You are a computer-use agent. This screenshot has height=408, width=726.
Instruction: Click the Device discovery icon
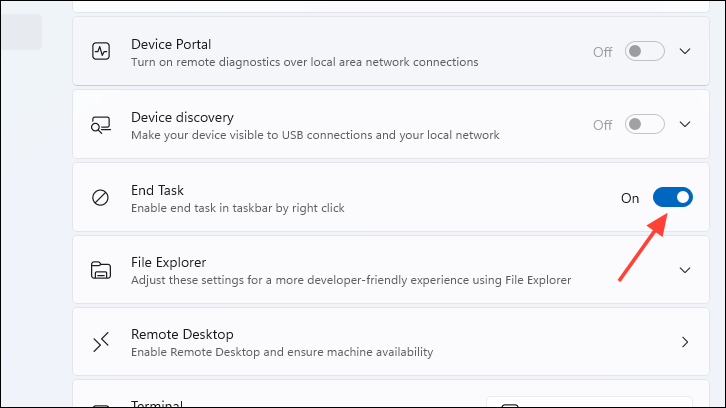[x=100, y=125]
